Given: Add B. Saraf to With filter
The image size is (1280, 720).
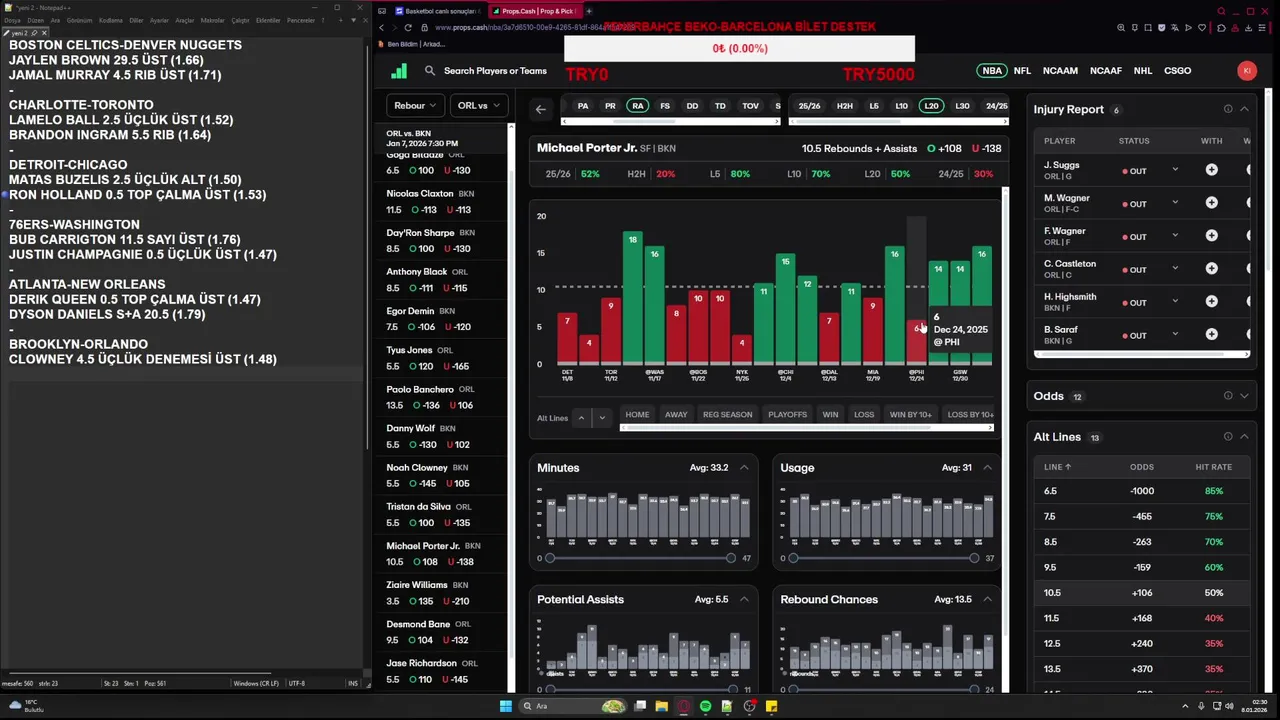Looking at the screenshot, I should [1211, 335].
